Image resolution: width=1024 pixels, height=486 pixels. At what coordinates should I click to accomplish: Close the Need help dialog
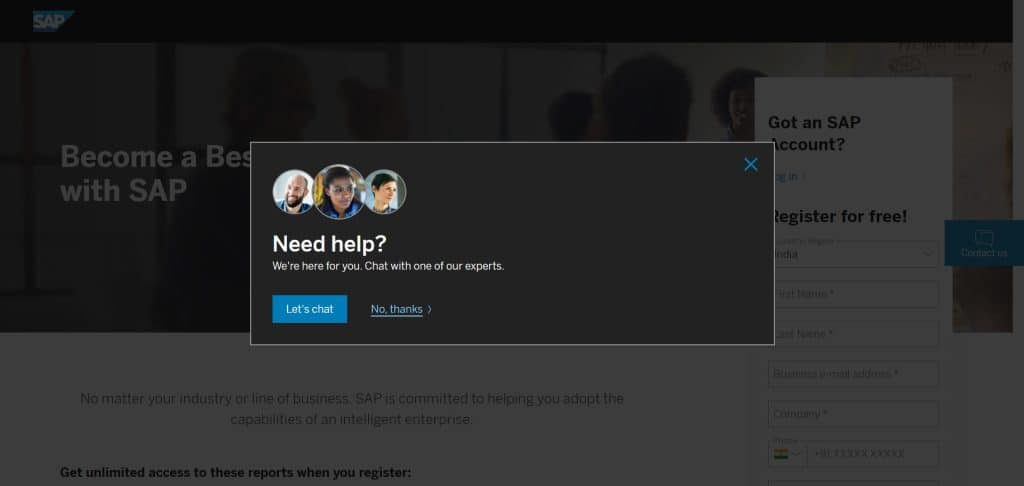click(x=750, y=165)
